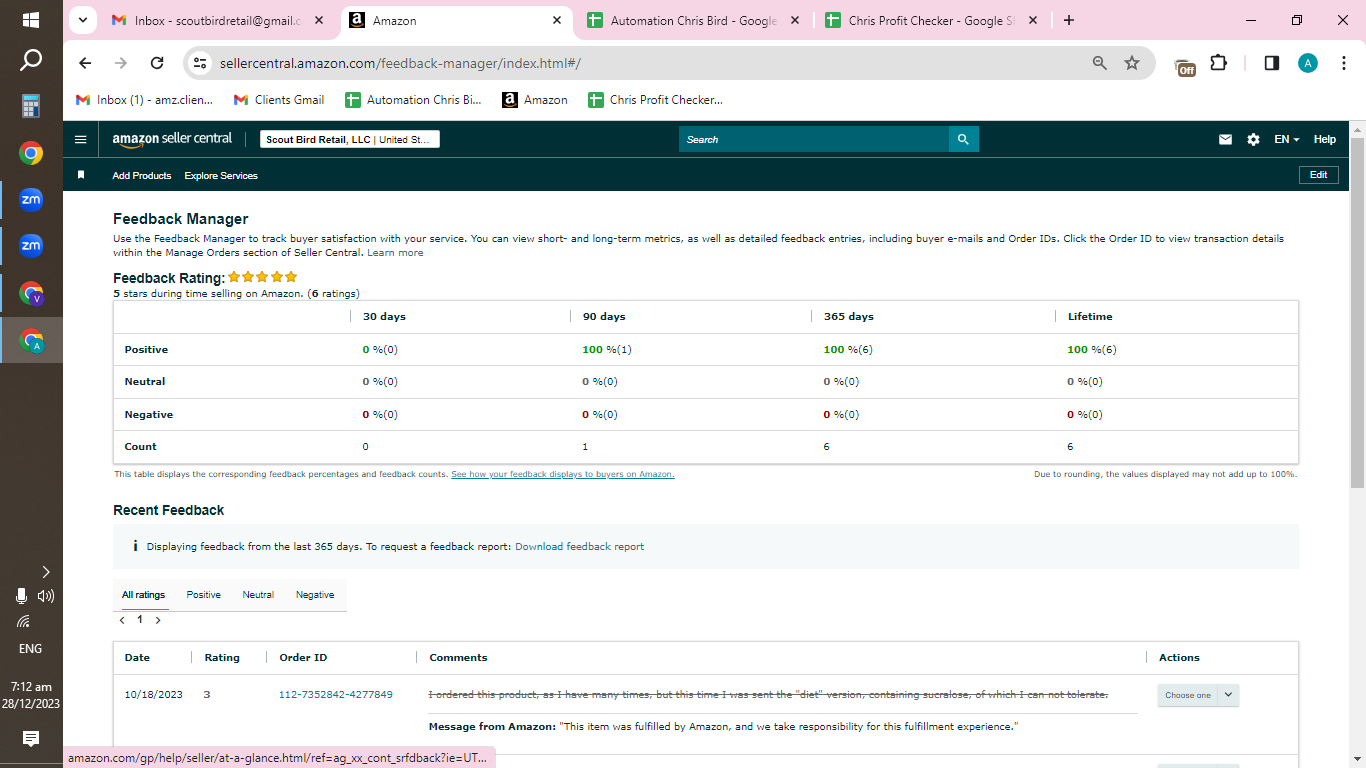Click the page zoom magnifier in address bar
The width and height of the screenshot is (1366, 768).
(x=1100, y=63)
